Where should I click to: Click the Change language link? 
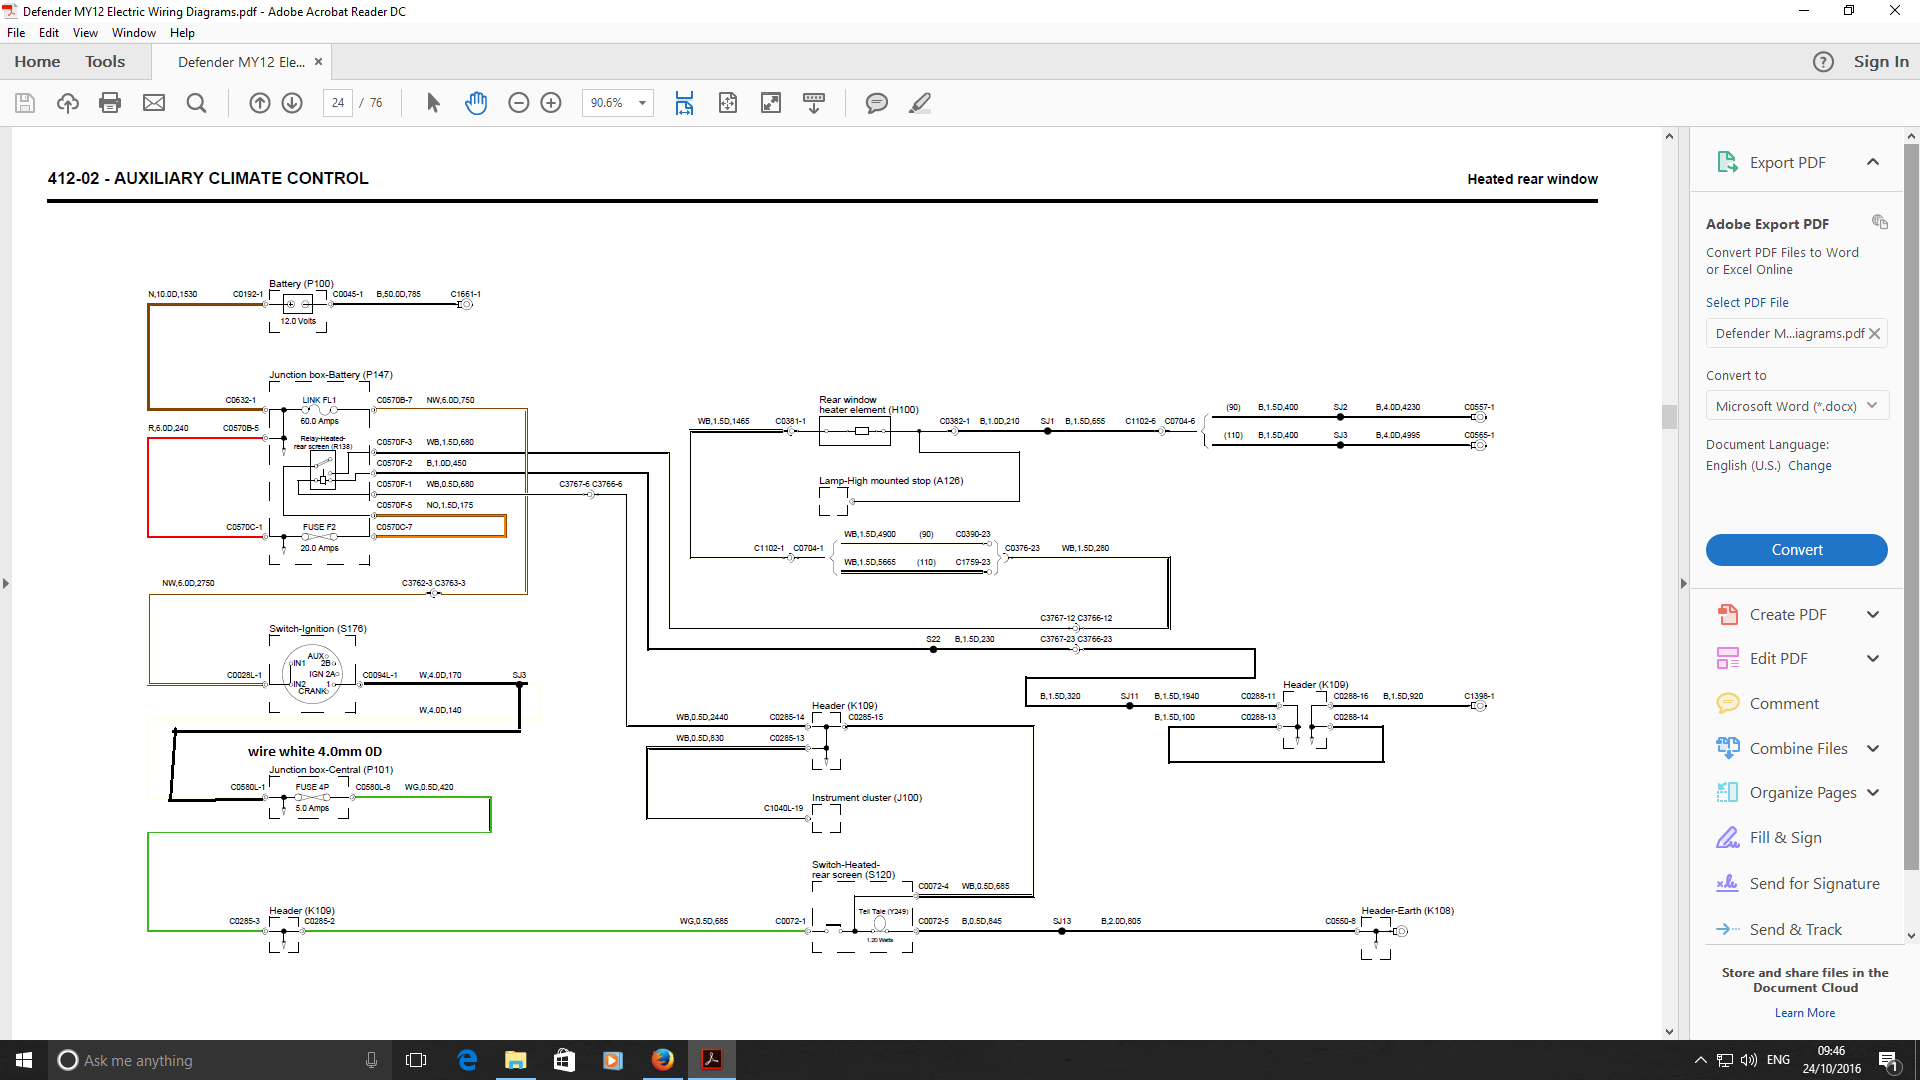pyautogui.click(x=1810, y=466)
